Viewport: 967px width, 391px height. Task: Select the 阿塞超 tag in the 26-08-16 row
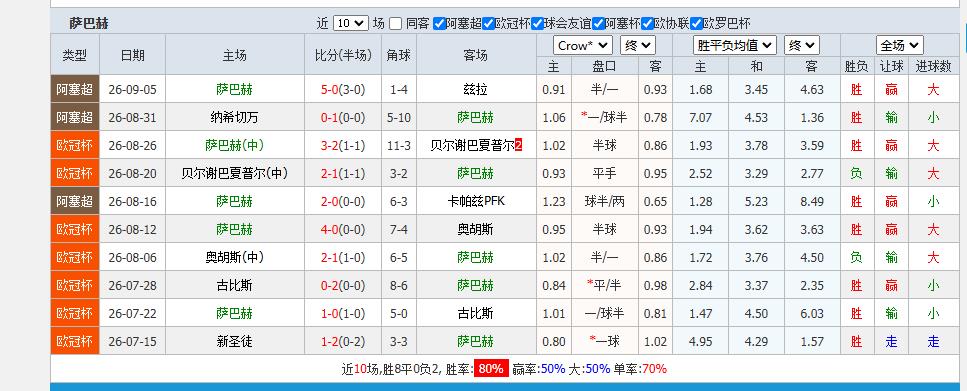pos(75,201)
